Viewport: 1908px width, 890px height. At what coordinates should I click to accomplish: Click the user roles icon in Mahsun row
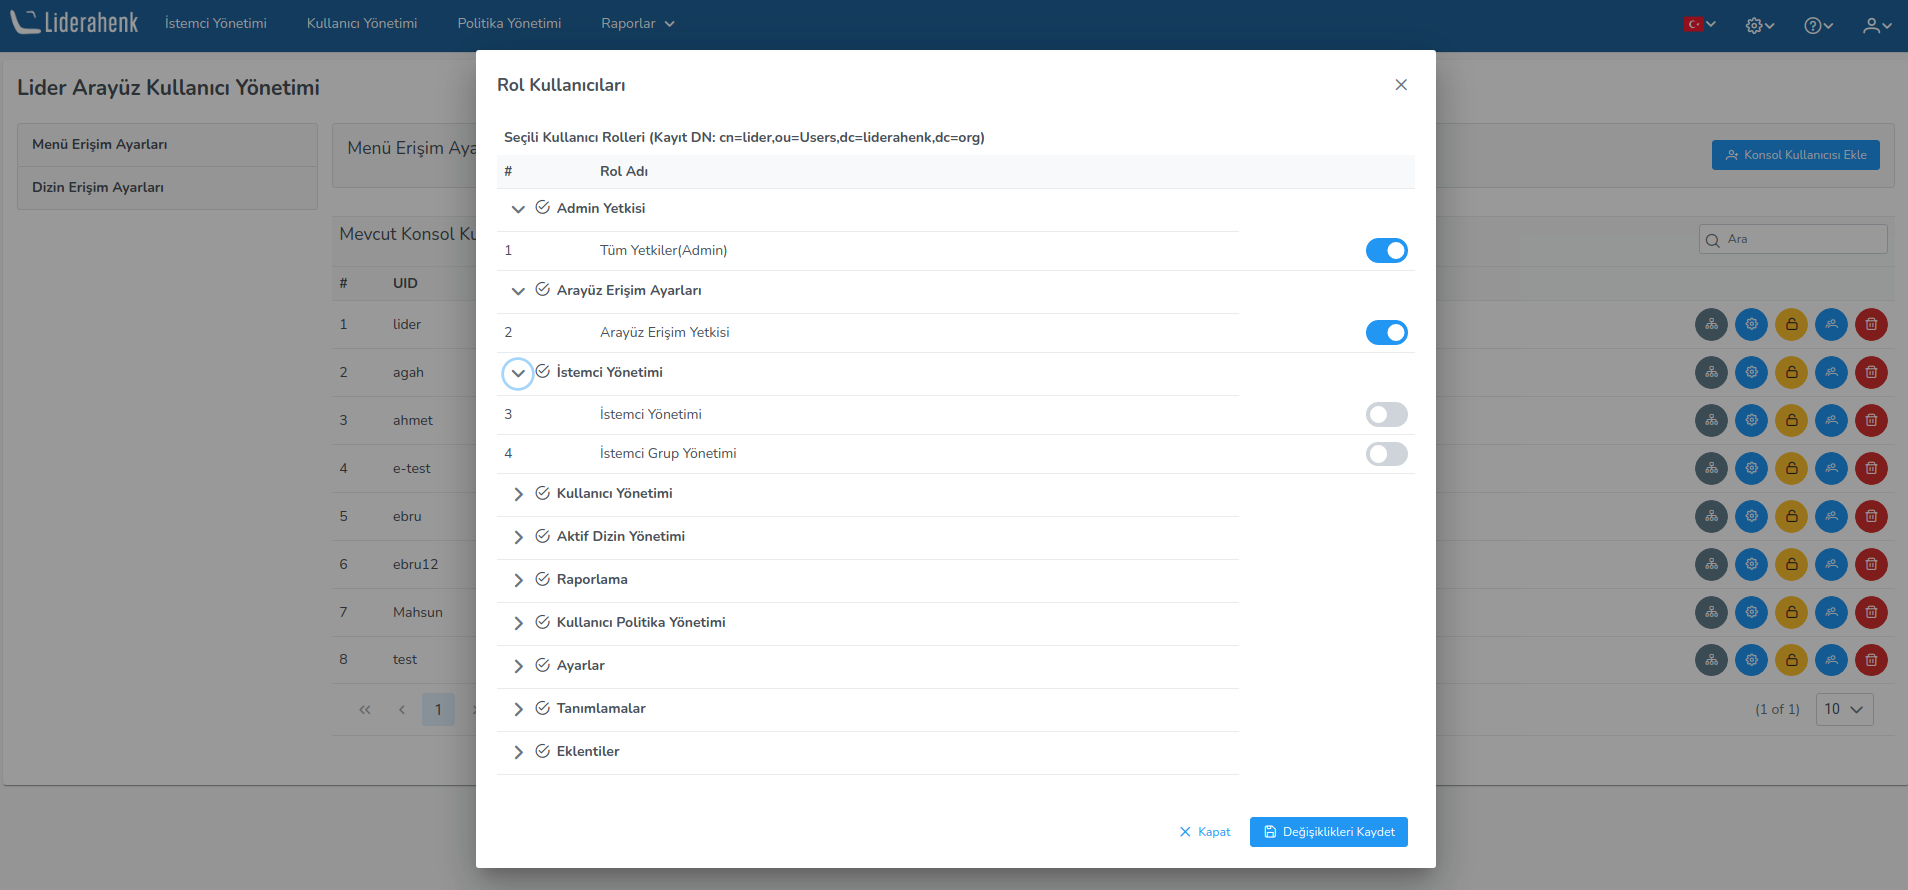tap(1831, 612)
